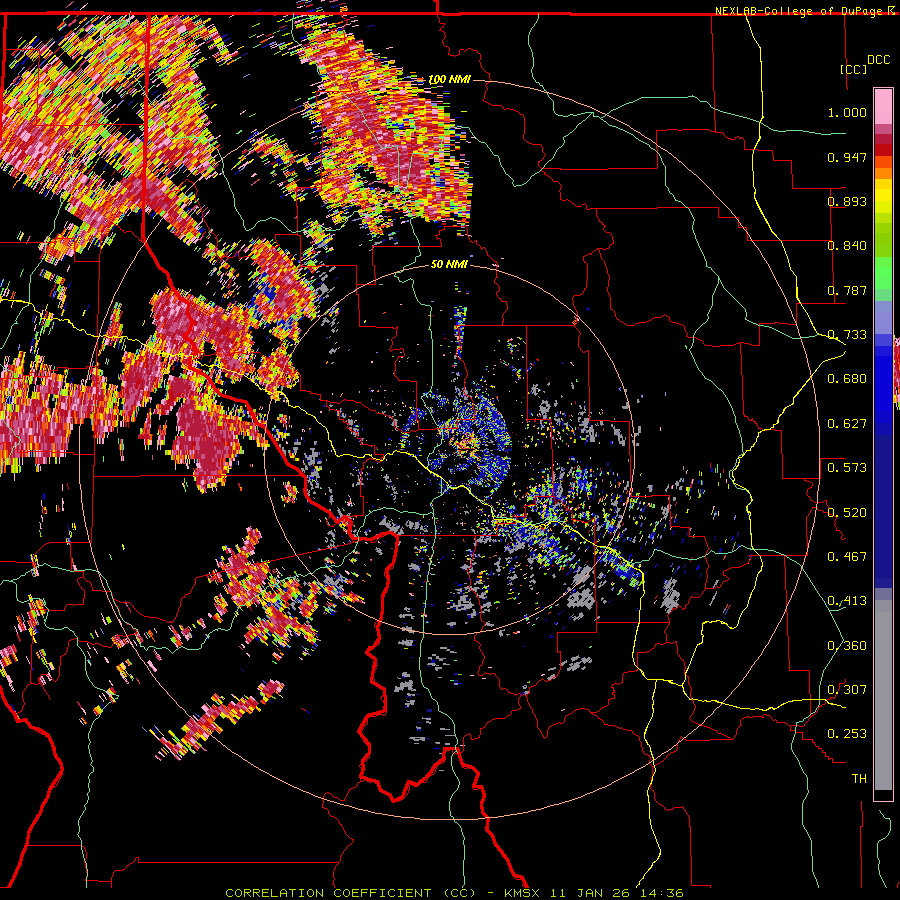Click the 0.413 color scale value
Image resolution: width=900 pixels, height=900 pixels.
[847, 601]
